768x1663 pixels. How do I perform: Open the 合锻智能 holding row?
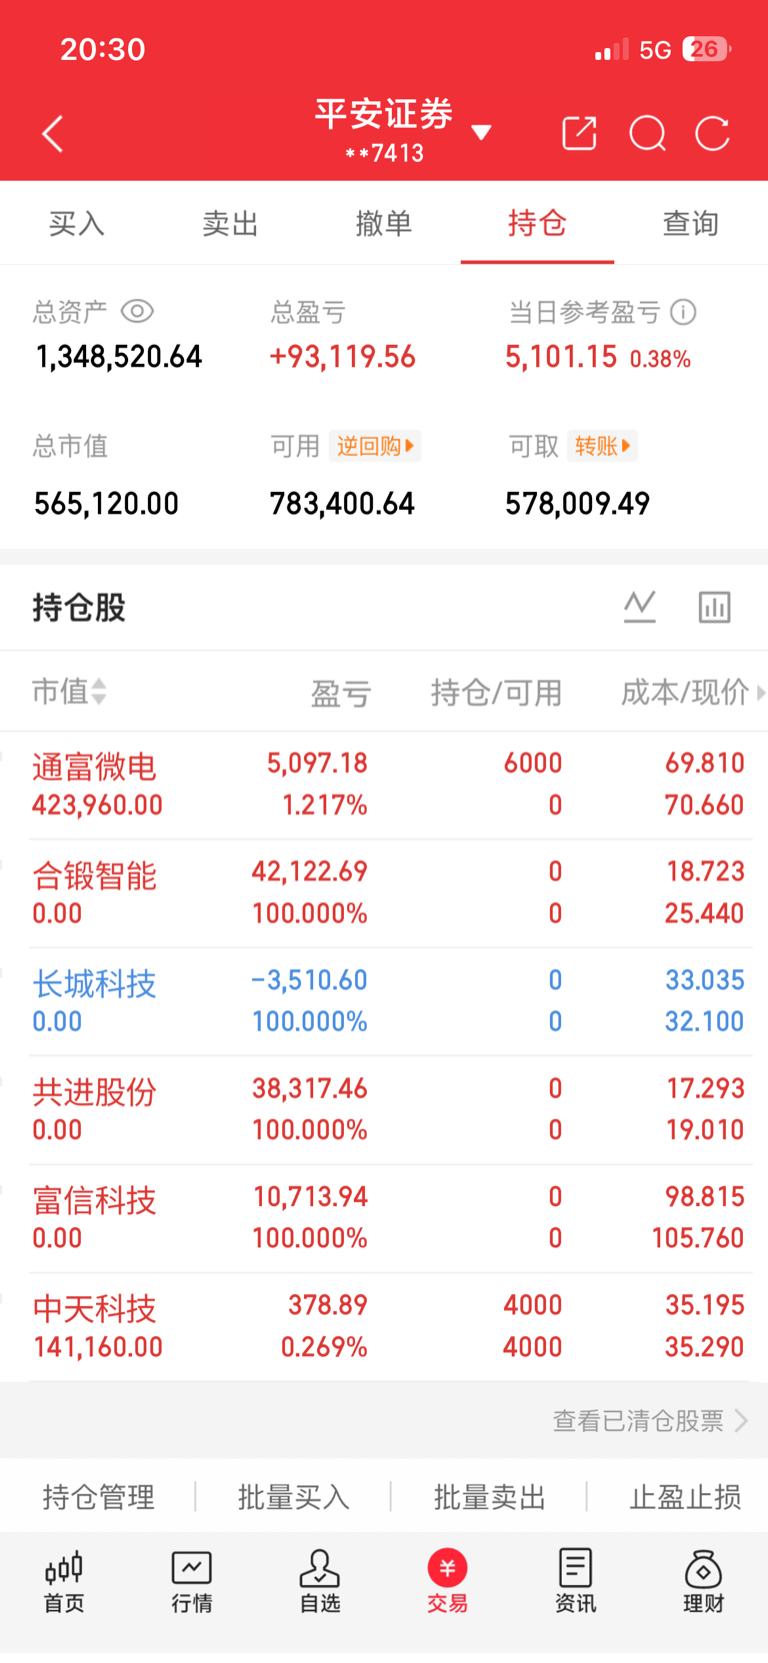(384, 893)
